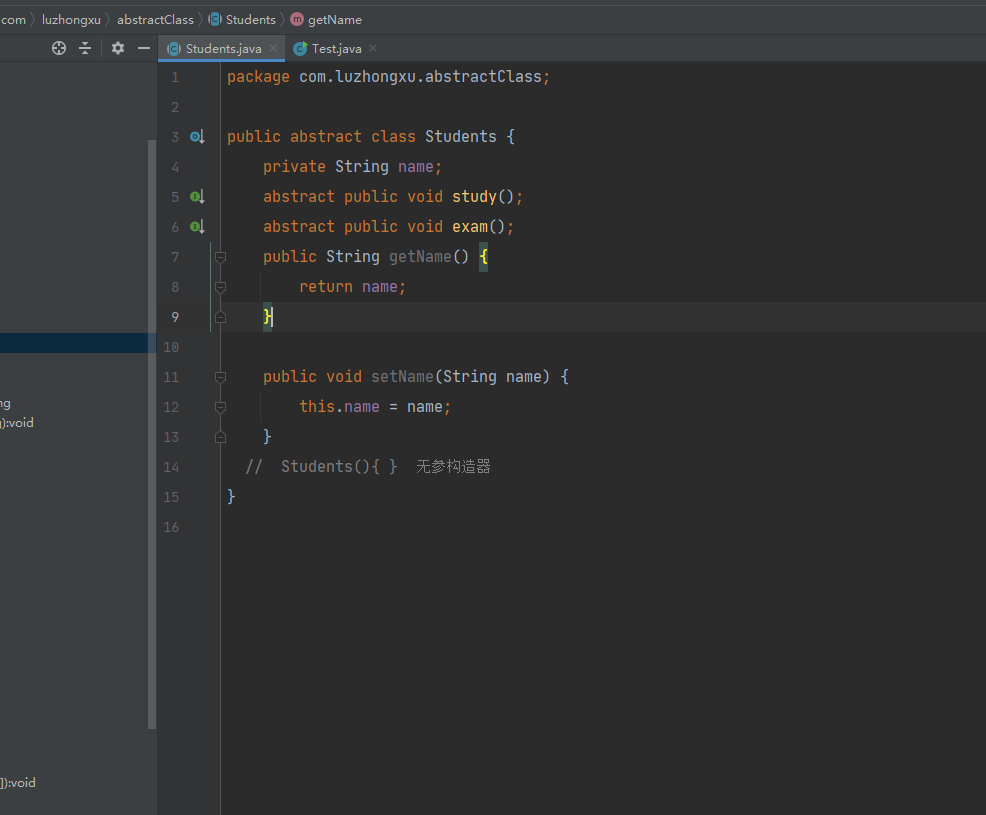Click the exam method name
This screenshot has width=986, height=815.
[470, 226]
